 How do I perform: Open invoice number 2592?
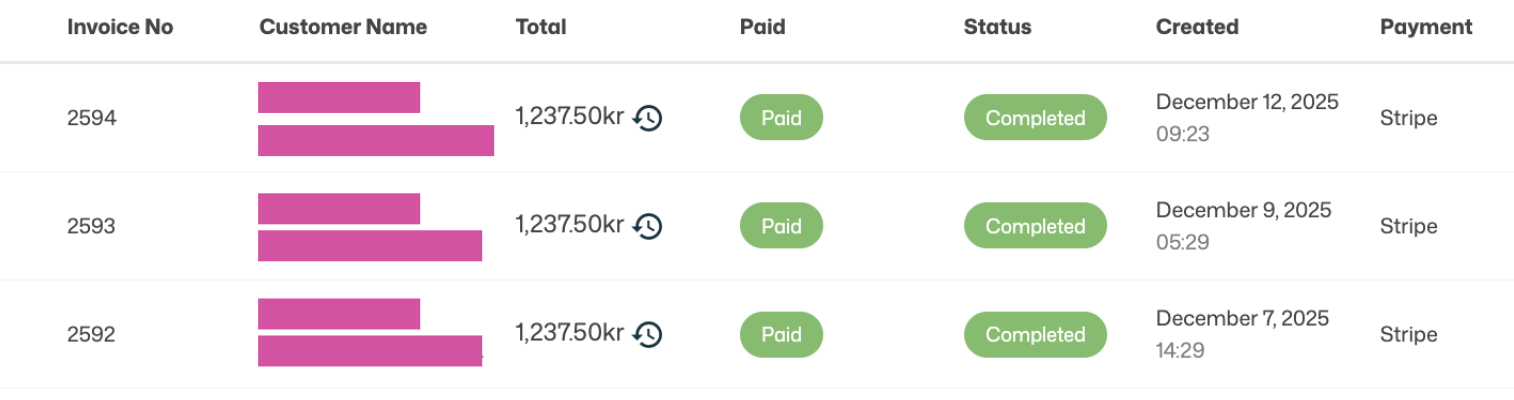click(x=92, y=334)
